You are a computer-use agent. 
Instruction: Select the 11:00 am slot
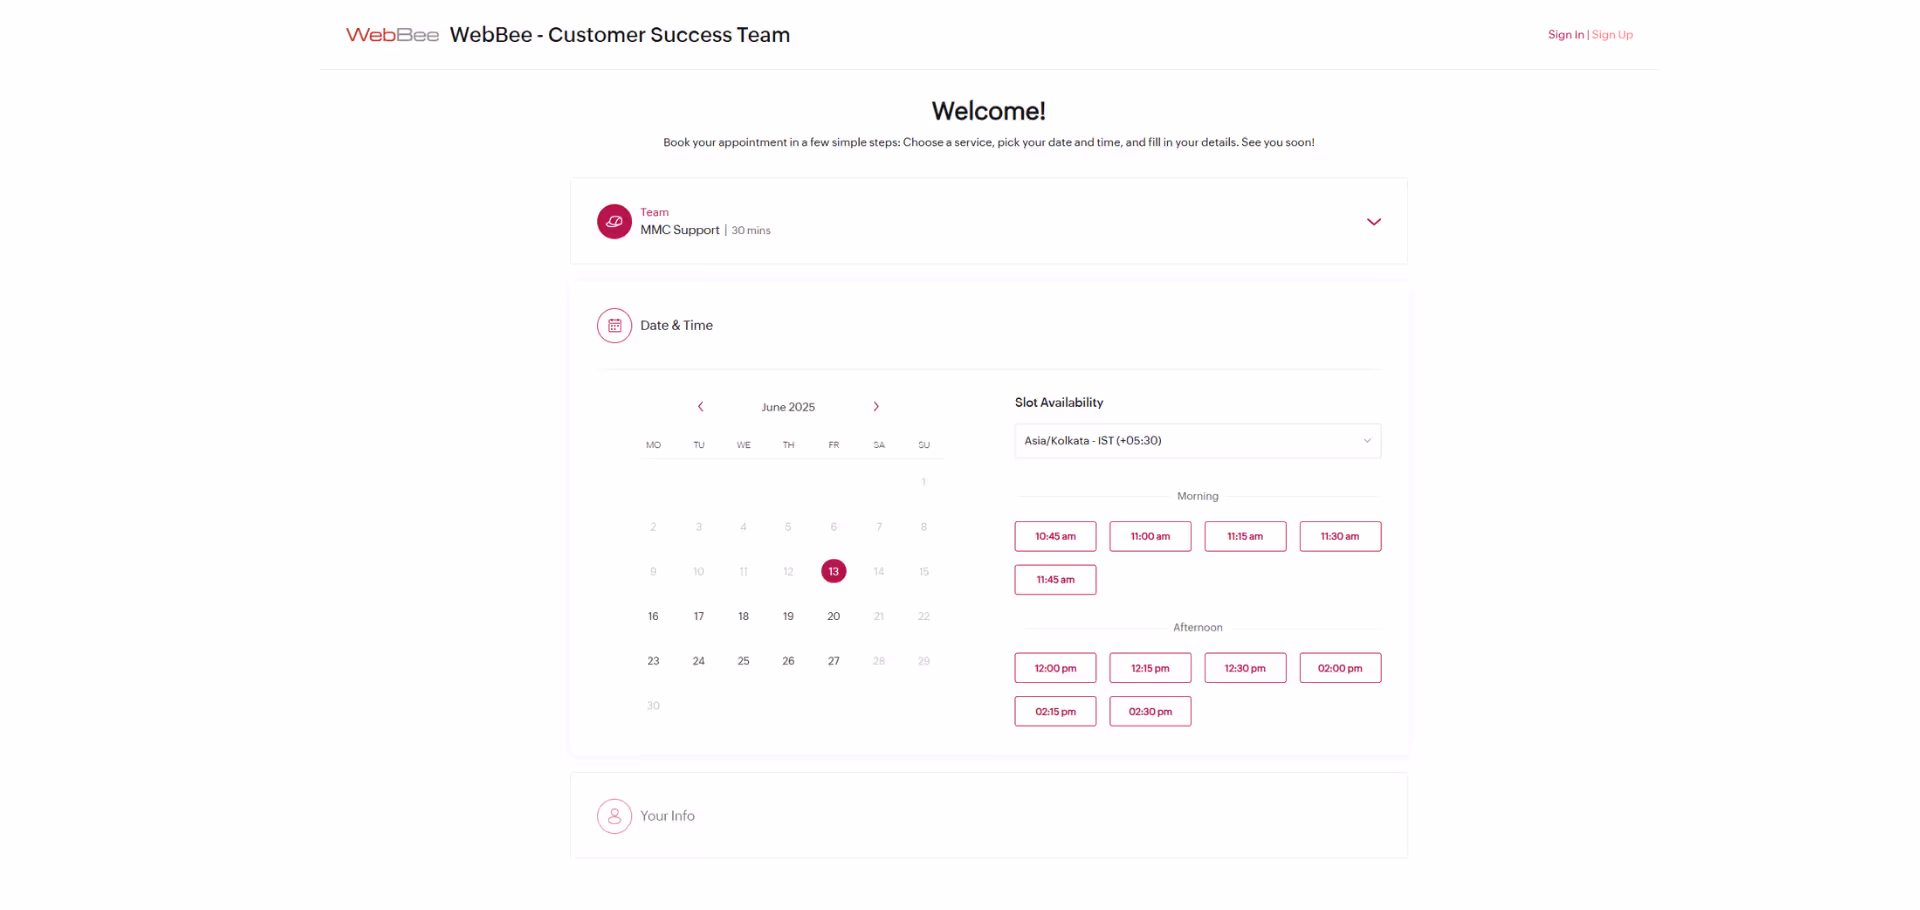(1150, 536)
